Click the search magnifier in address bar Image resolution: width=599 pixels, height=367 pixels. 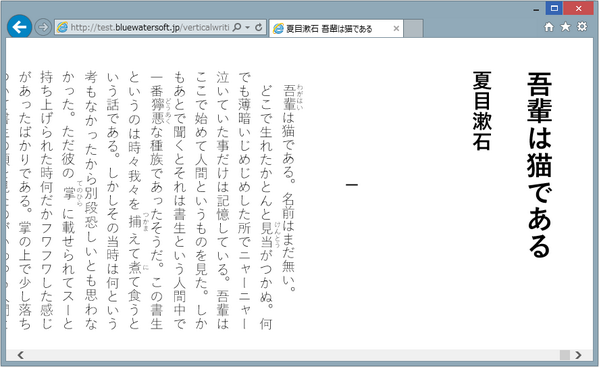[237, 27]
